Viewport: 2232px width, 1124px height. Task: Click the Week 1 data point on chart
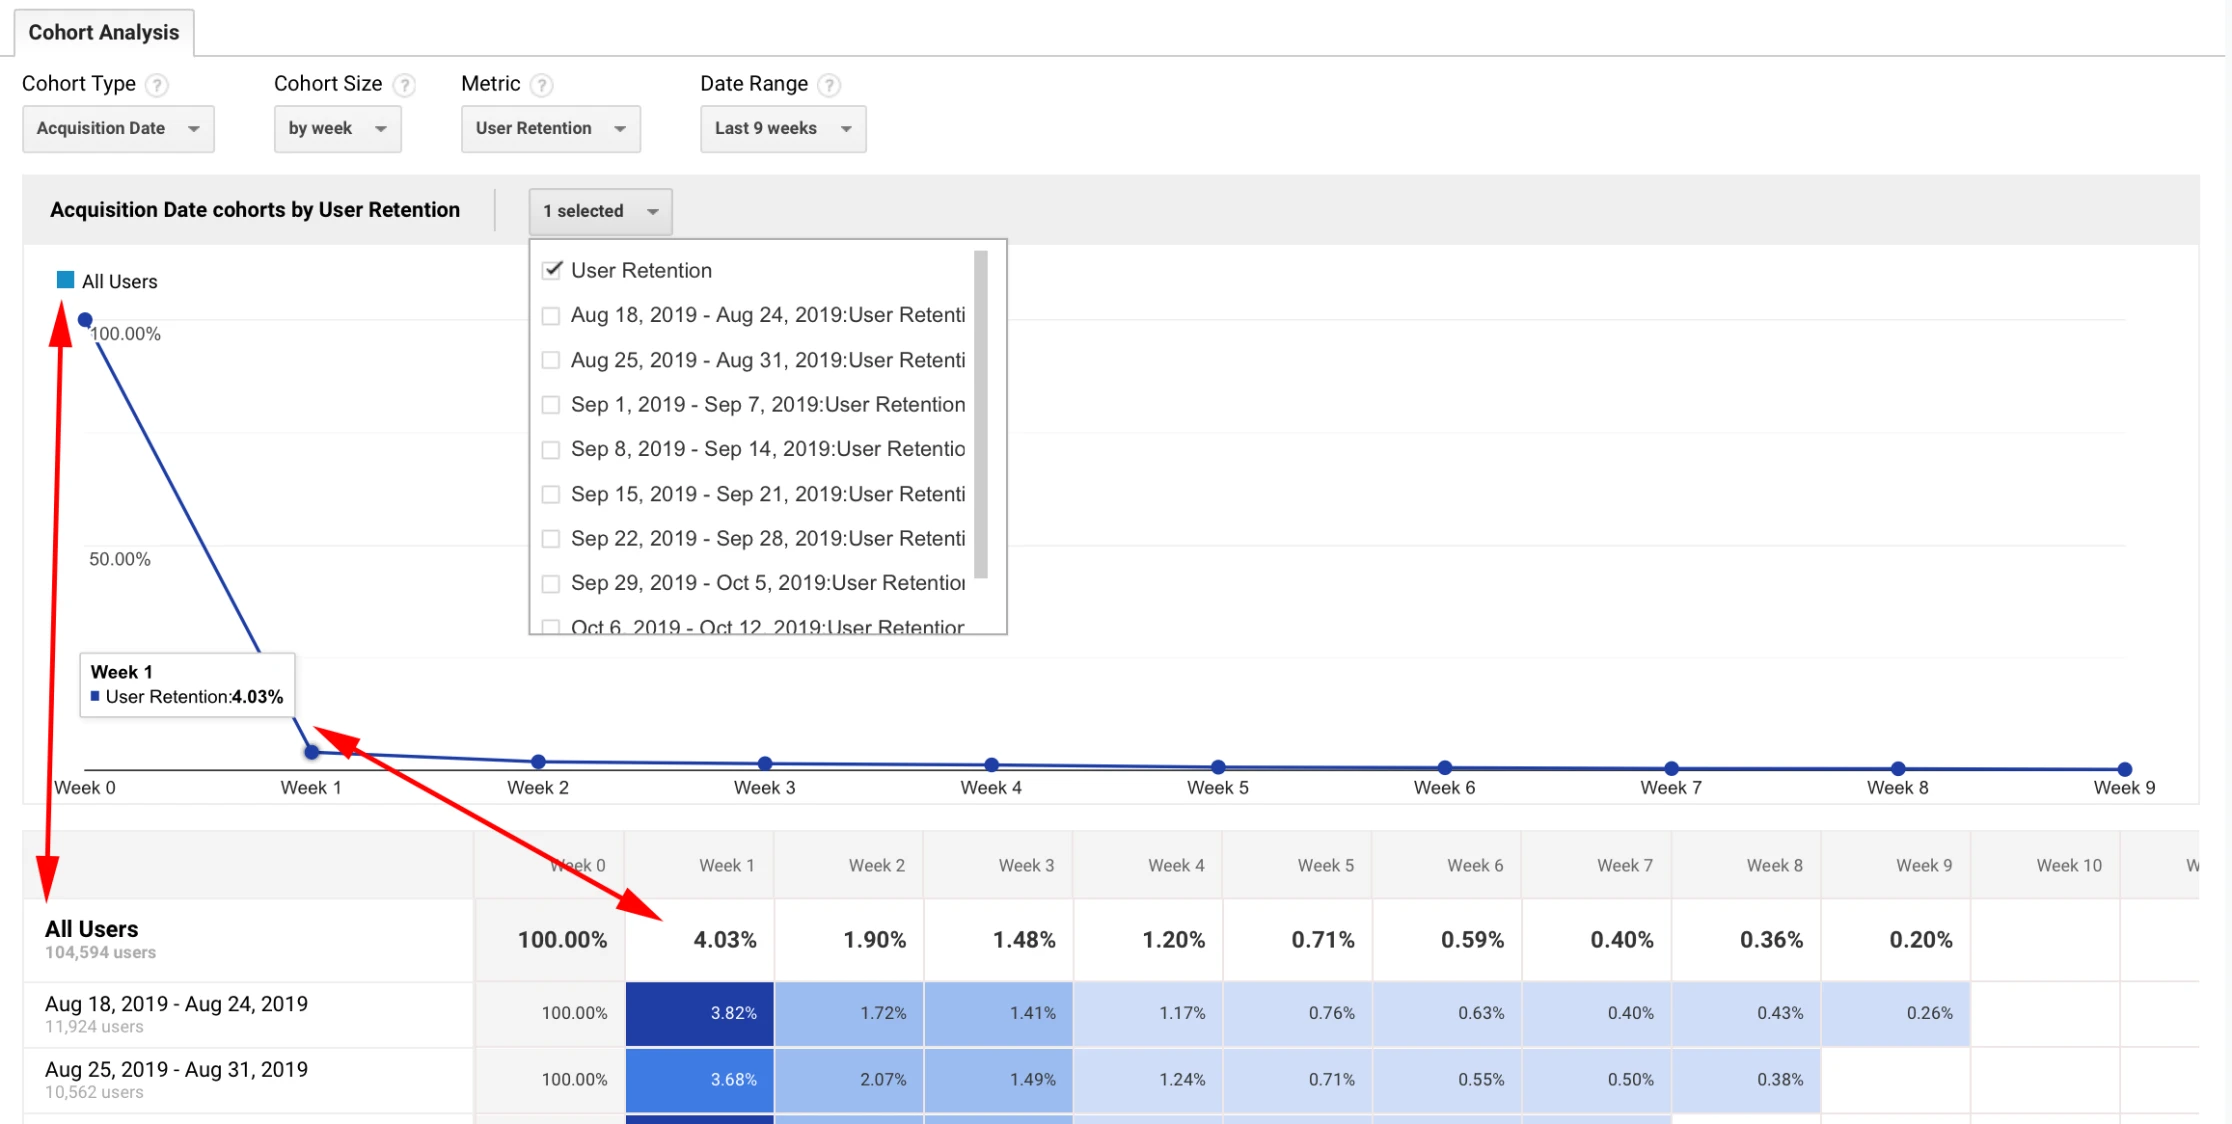pyautogui.click(x=312, y=752)
